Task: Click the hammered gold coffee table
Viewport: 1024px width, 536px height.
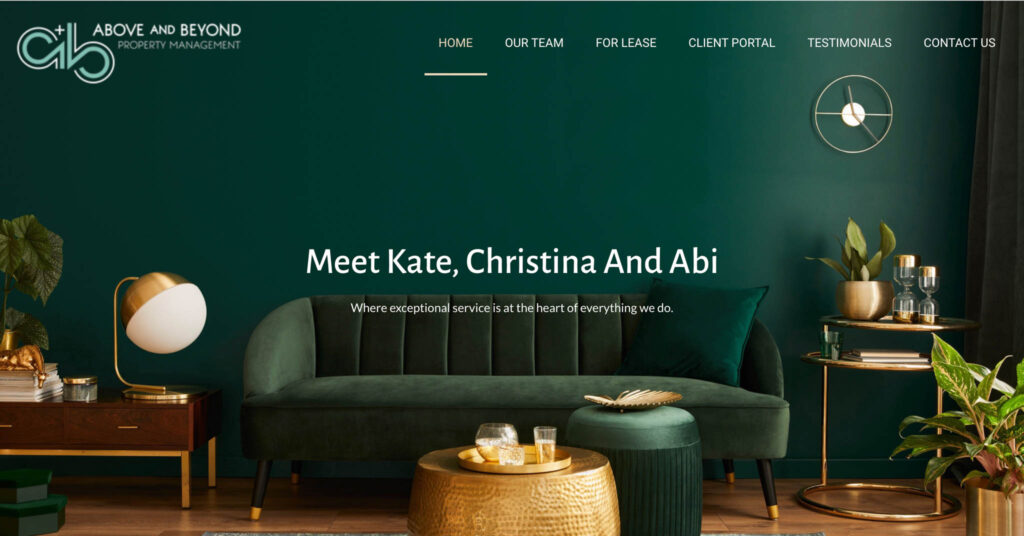Action: click(x=513, y=491)
